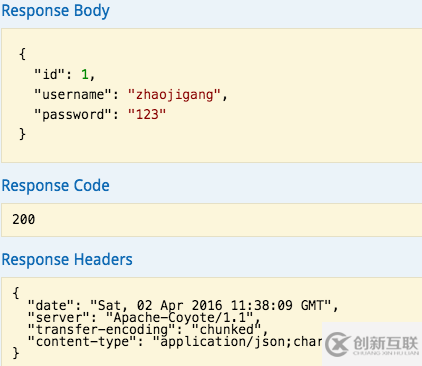The width and height of the screenshot is (422, 366).
Task: Click the "password" key in response body
Action: (x=73, y=115)
